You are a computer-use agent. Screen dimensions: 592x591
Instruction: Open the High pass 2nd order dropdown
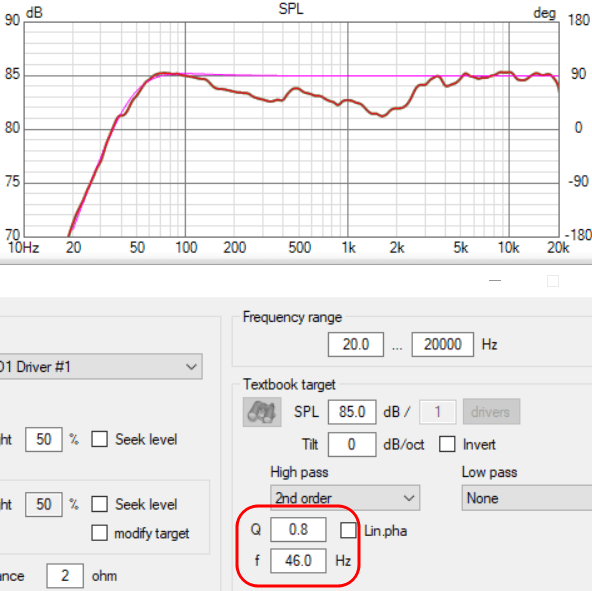click(345, 498)
